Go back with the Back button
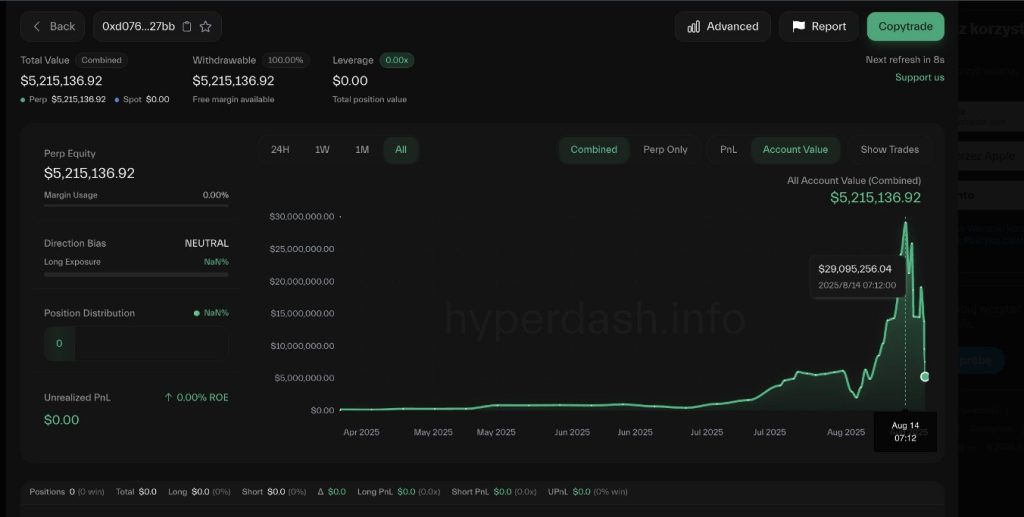The width and height of the screenshot is (1024, 517). pyautogui.click(x=53, y=27)
